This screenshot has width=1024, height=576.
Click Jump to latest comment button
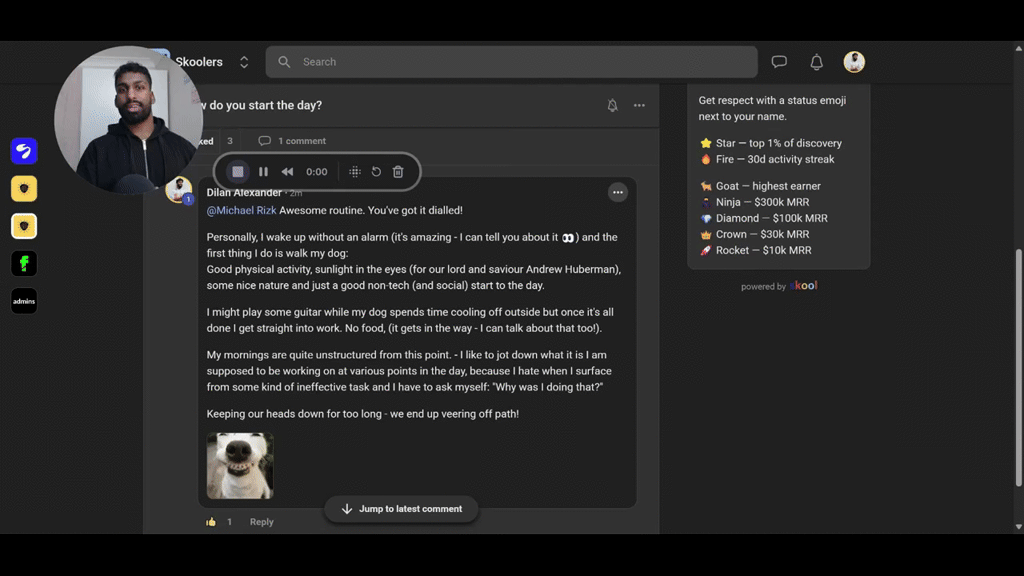(401, 509)
